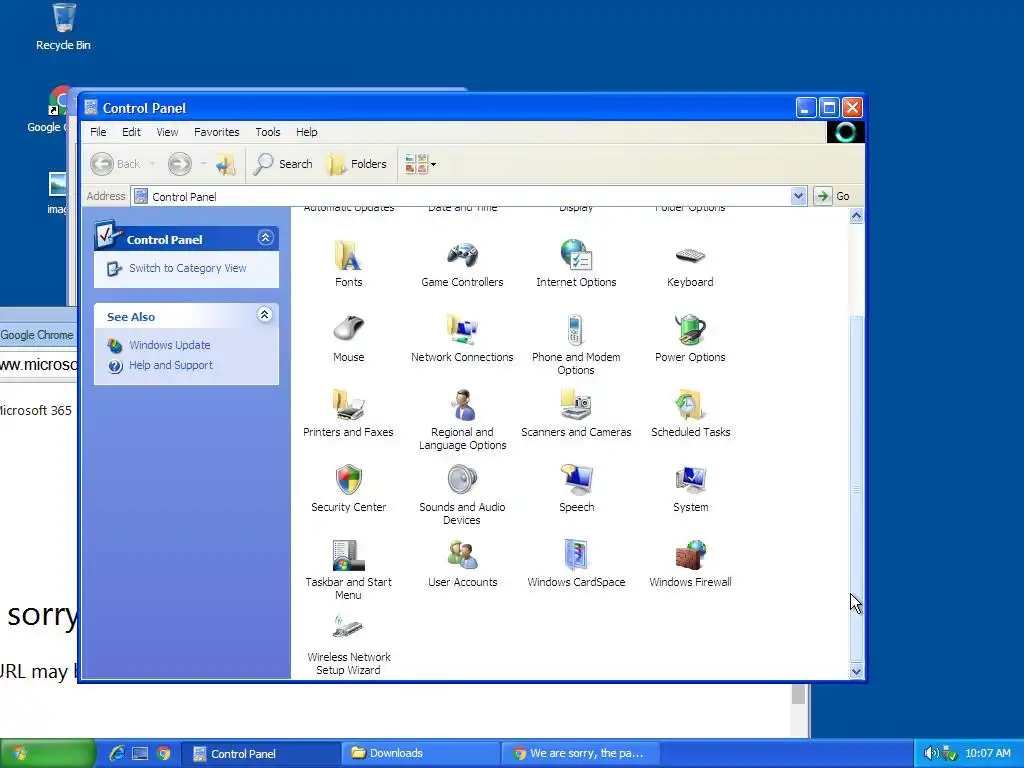Open Windows CardSpace icon
The image size is (1024, 768).
576,564
